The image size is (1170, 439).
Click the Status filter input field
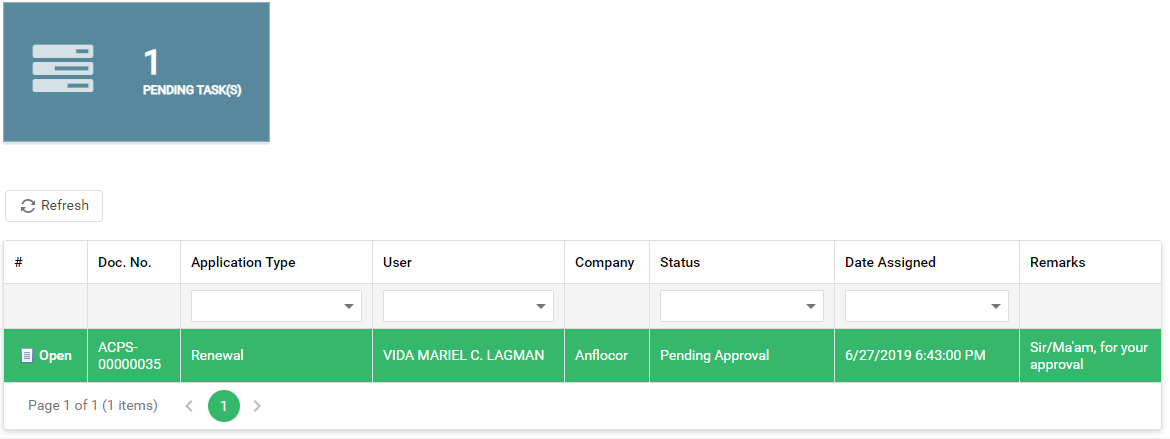pos(730,306)
